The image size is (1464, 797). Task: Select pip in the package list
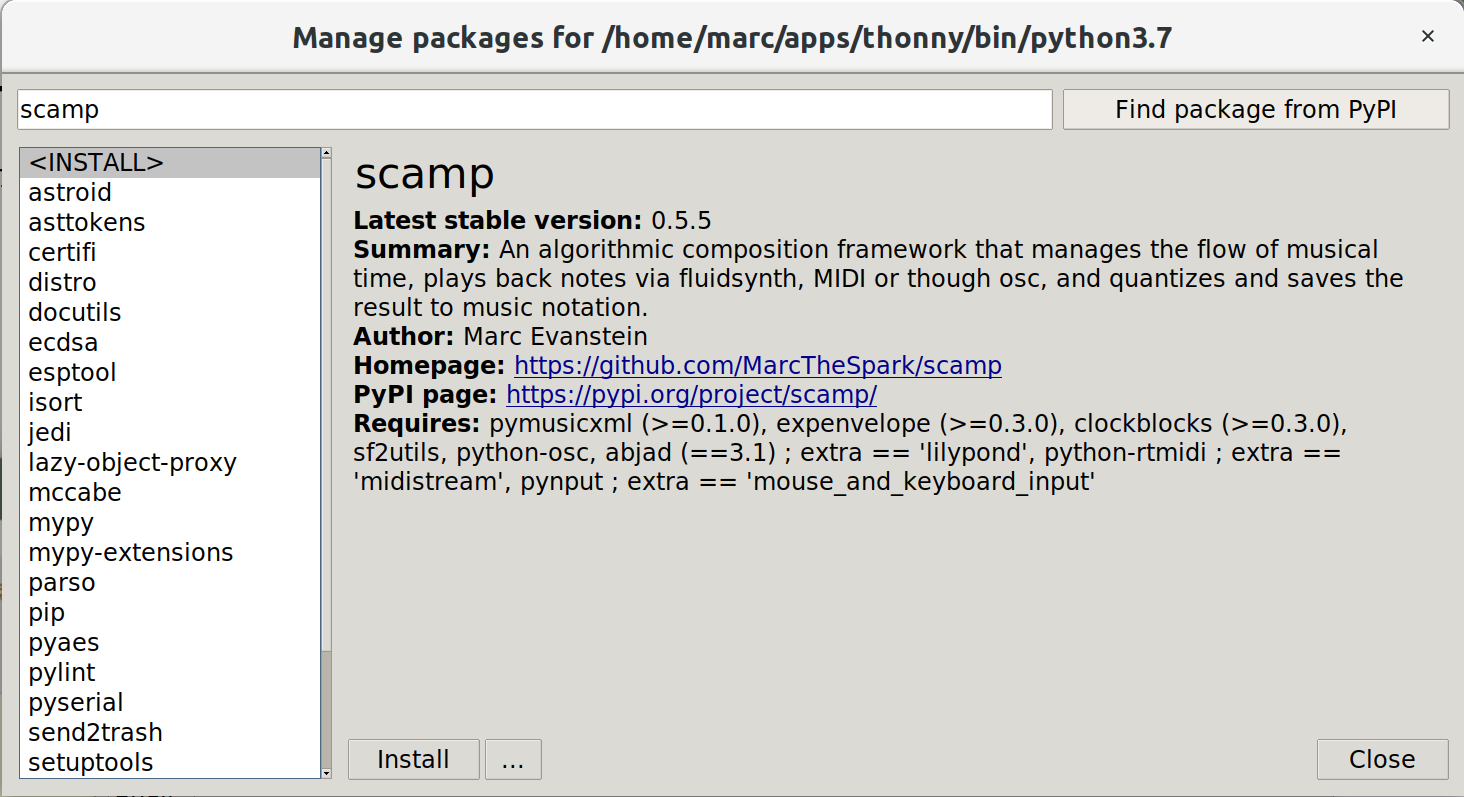47,613
